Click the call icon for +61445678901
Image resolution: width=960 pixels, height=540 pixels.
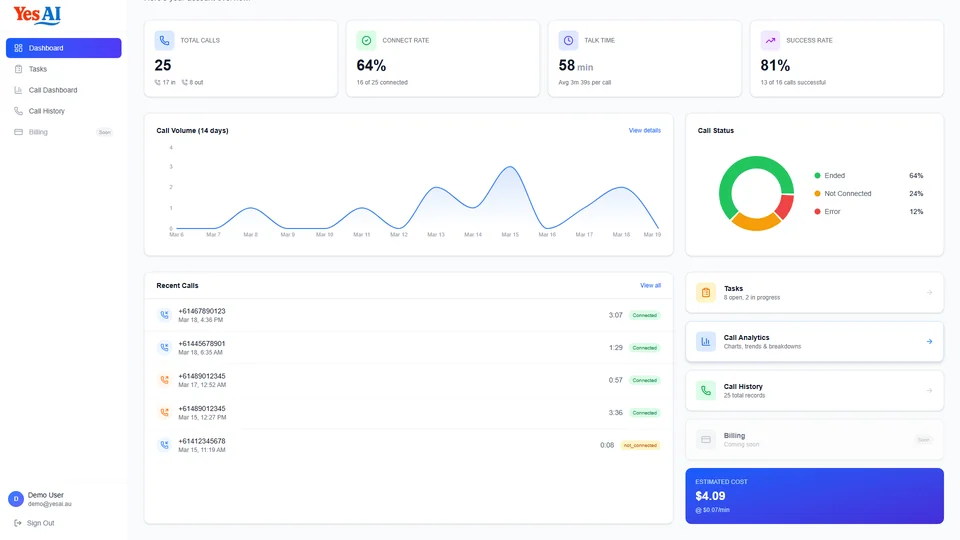164,347
